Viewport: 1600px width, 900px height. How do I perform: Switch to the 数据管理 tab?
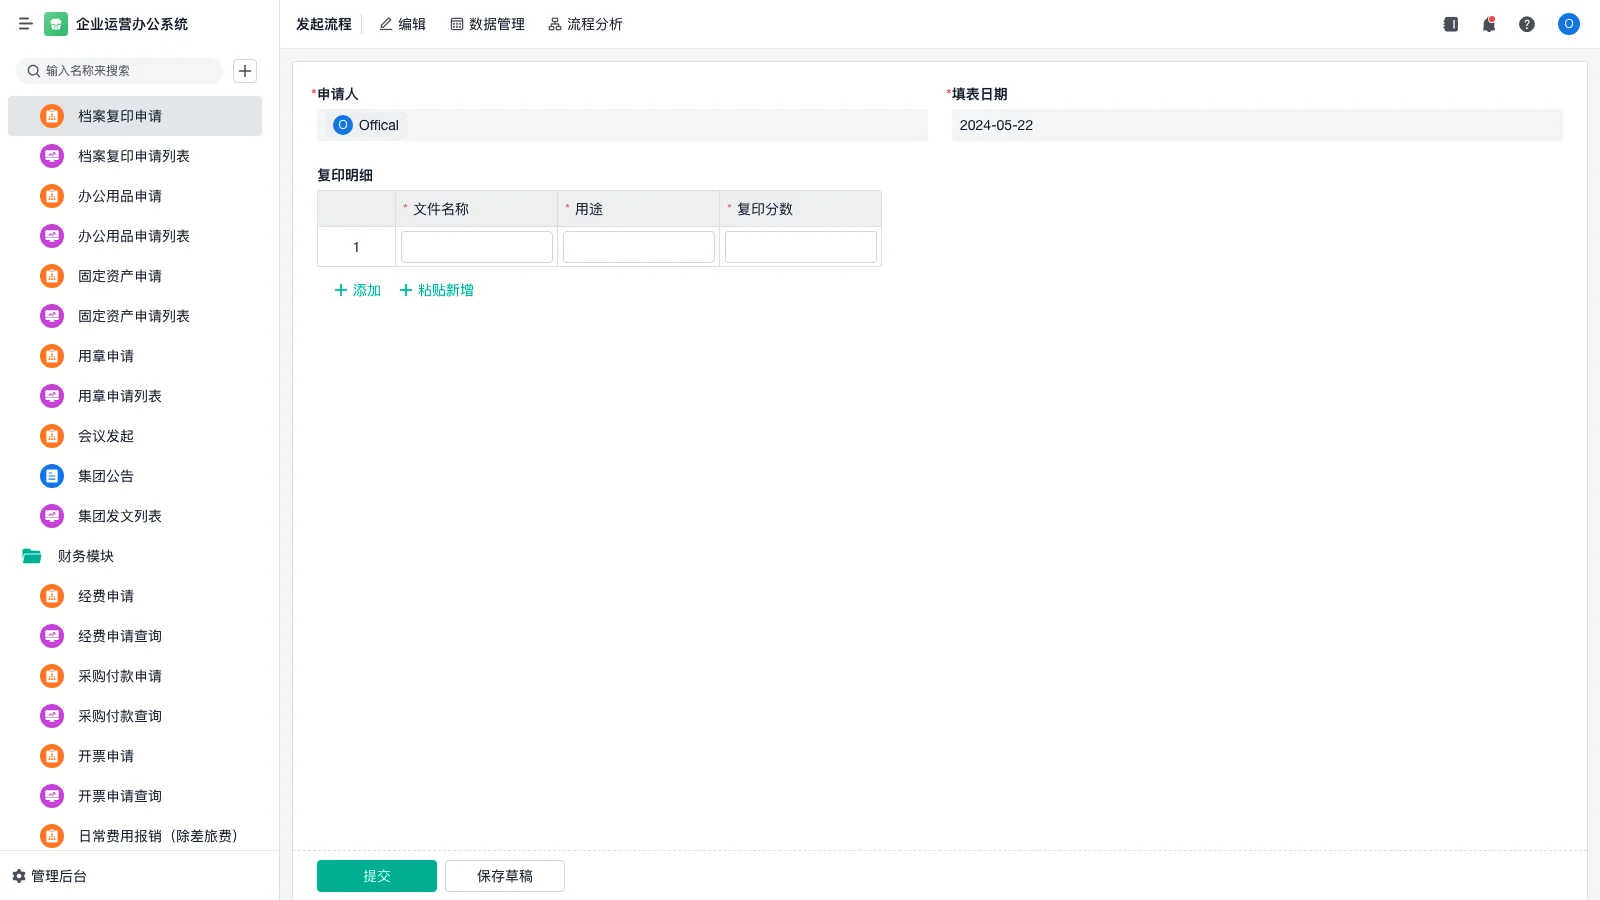(x=487, y=24)
